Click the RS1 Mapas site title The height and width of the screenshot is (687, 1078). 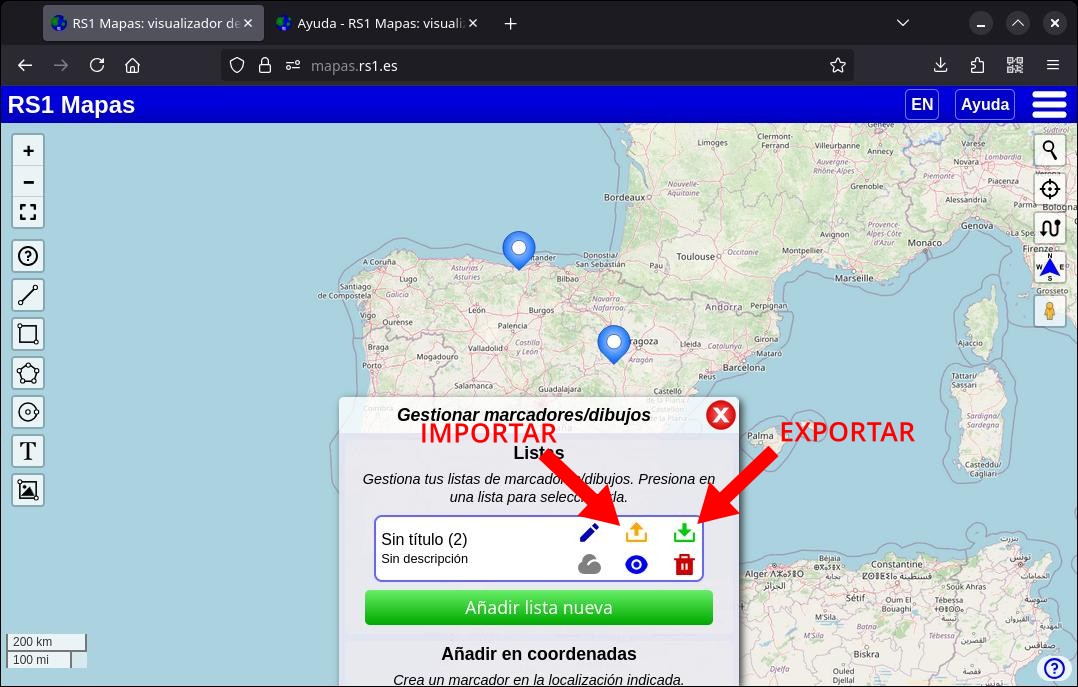[72, 105]
